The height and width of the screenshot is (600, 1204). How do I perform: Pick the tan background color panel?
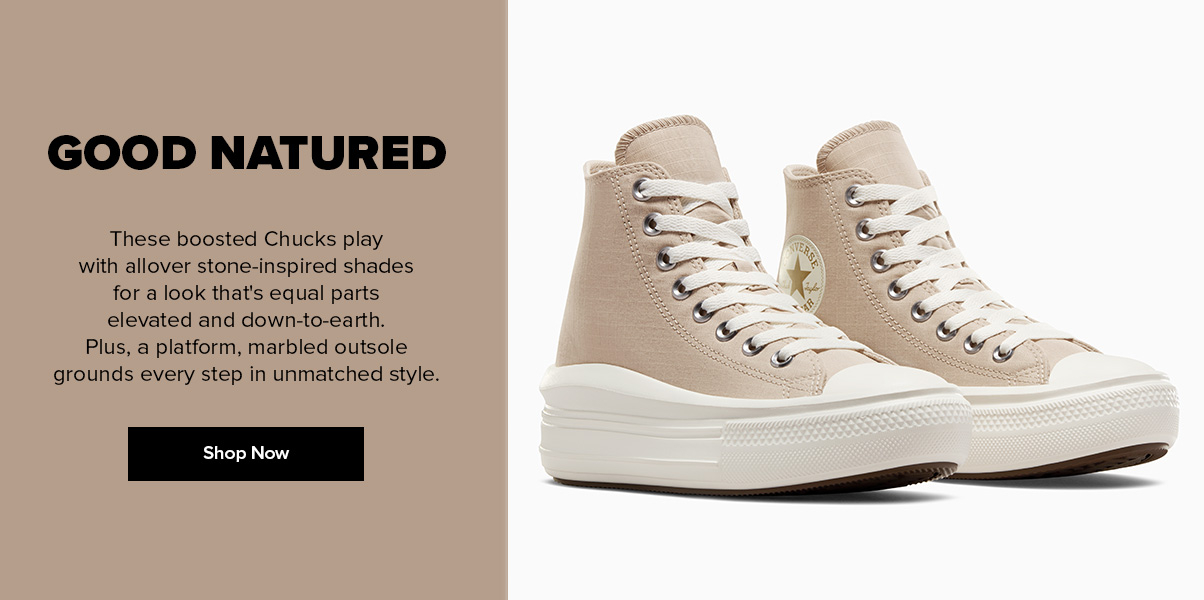(x=253, y=300)
